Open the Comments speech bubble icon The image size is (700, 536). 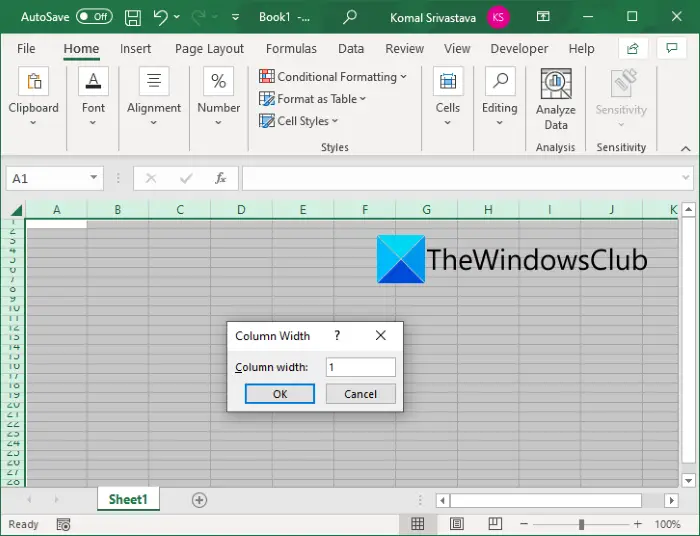click(x=672, y=48)
